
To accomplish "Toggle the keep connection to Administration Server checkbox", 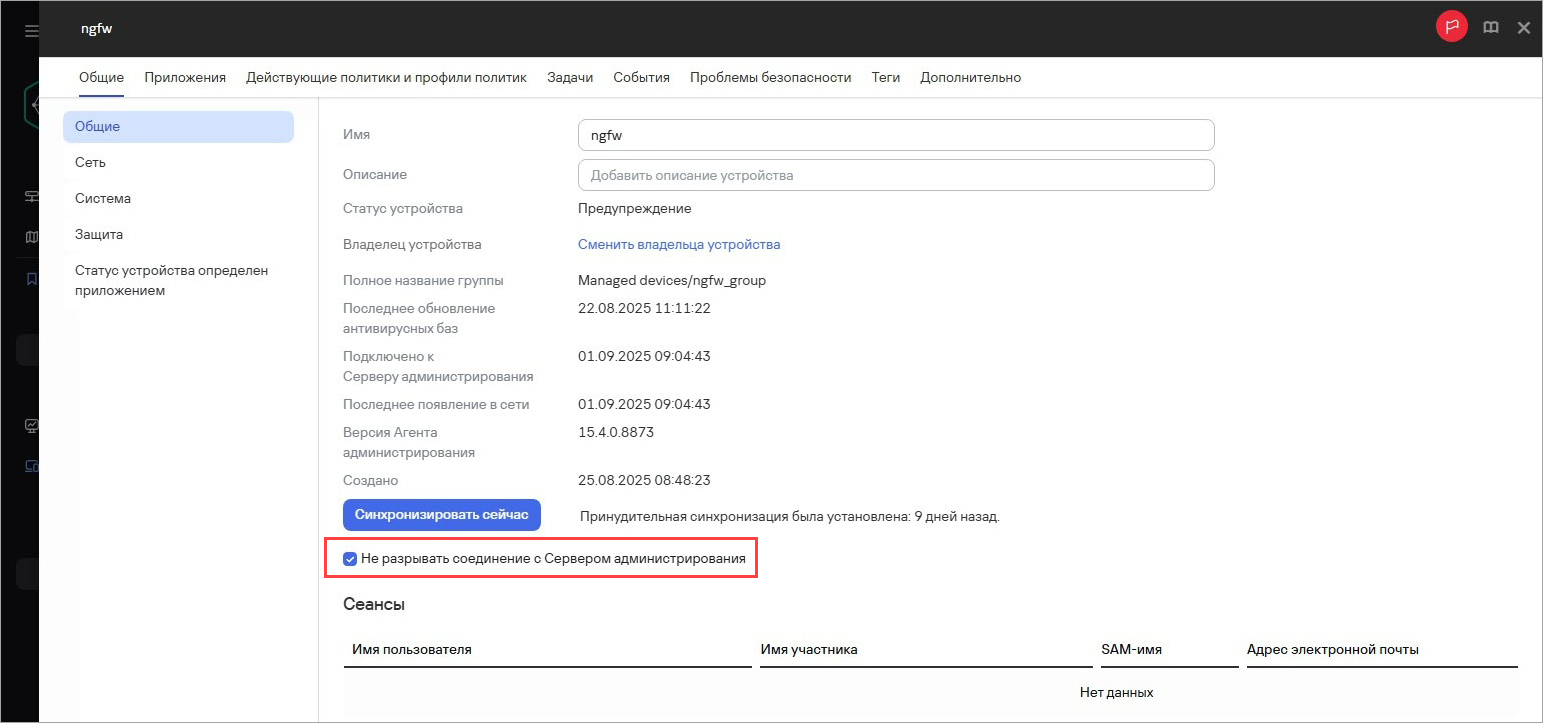I will tap(349, 559).
